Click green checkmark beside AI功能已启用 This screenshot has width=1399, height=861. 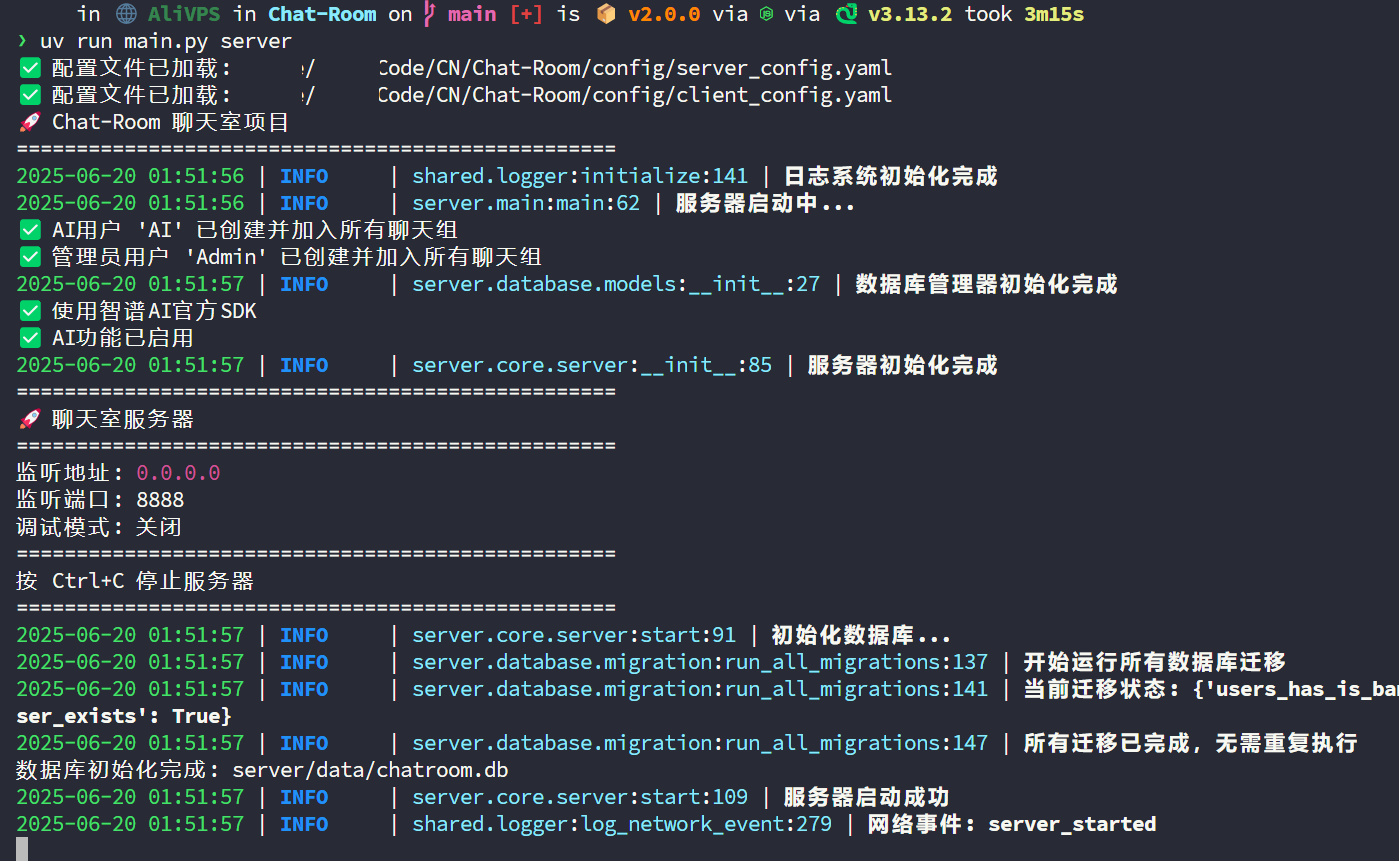coord(30,338)
